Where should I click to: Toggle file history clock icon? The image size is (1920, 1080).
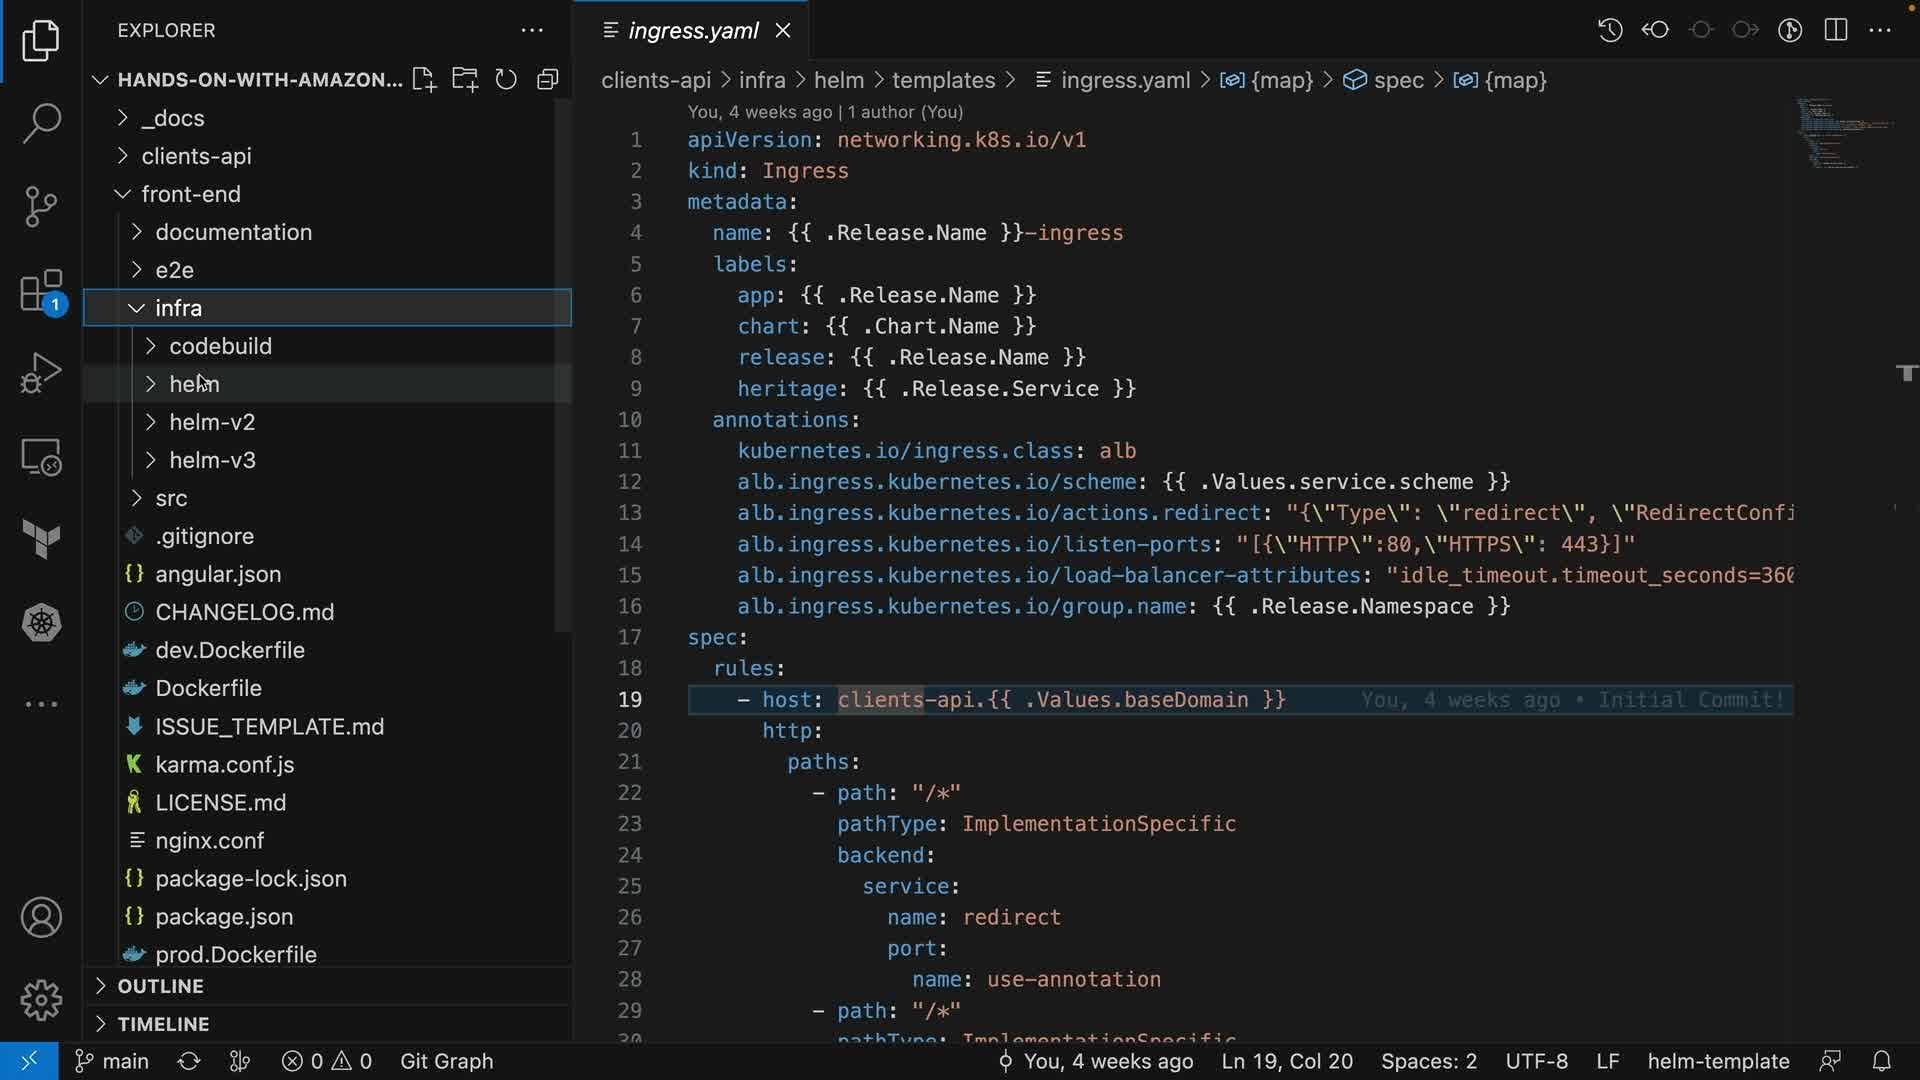tap(1609, 30)
